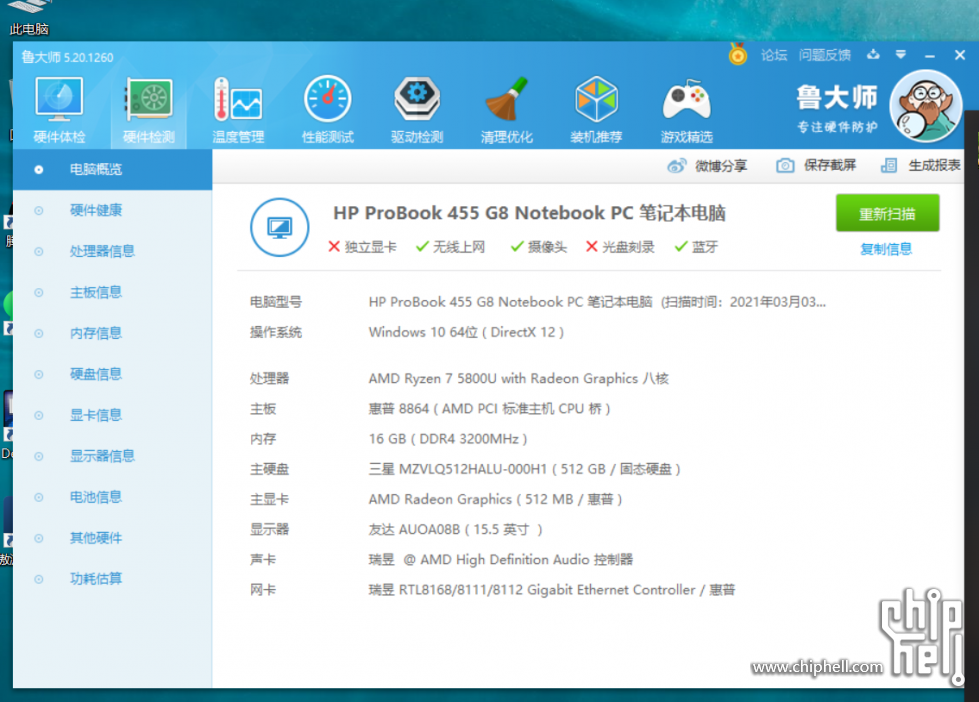The width and height of the screenshot is (979, 702).
Task: Click AMD Radeon Graphics 512 MB value
Action: [495, 500]
